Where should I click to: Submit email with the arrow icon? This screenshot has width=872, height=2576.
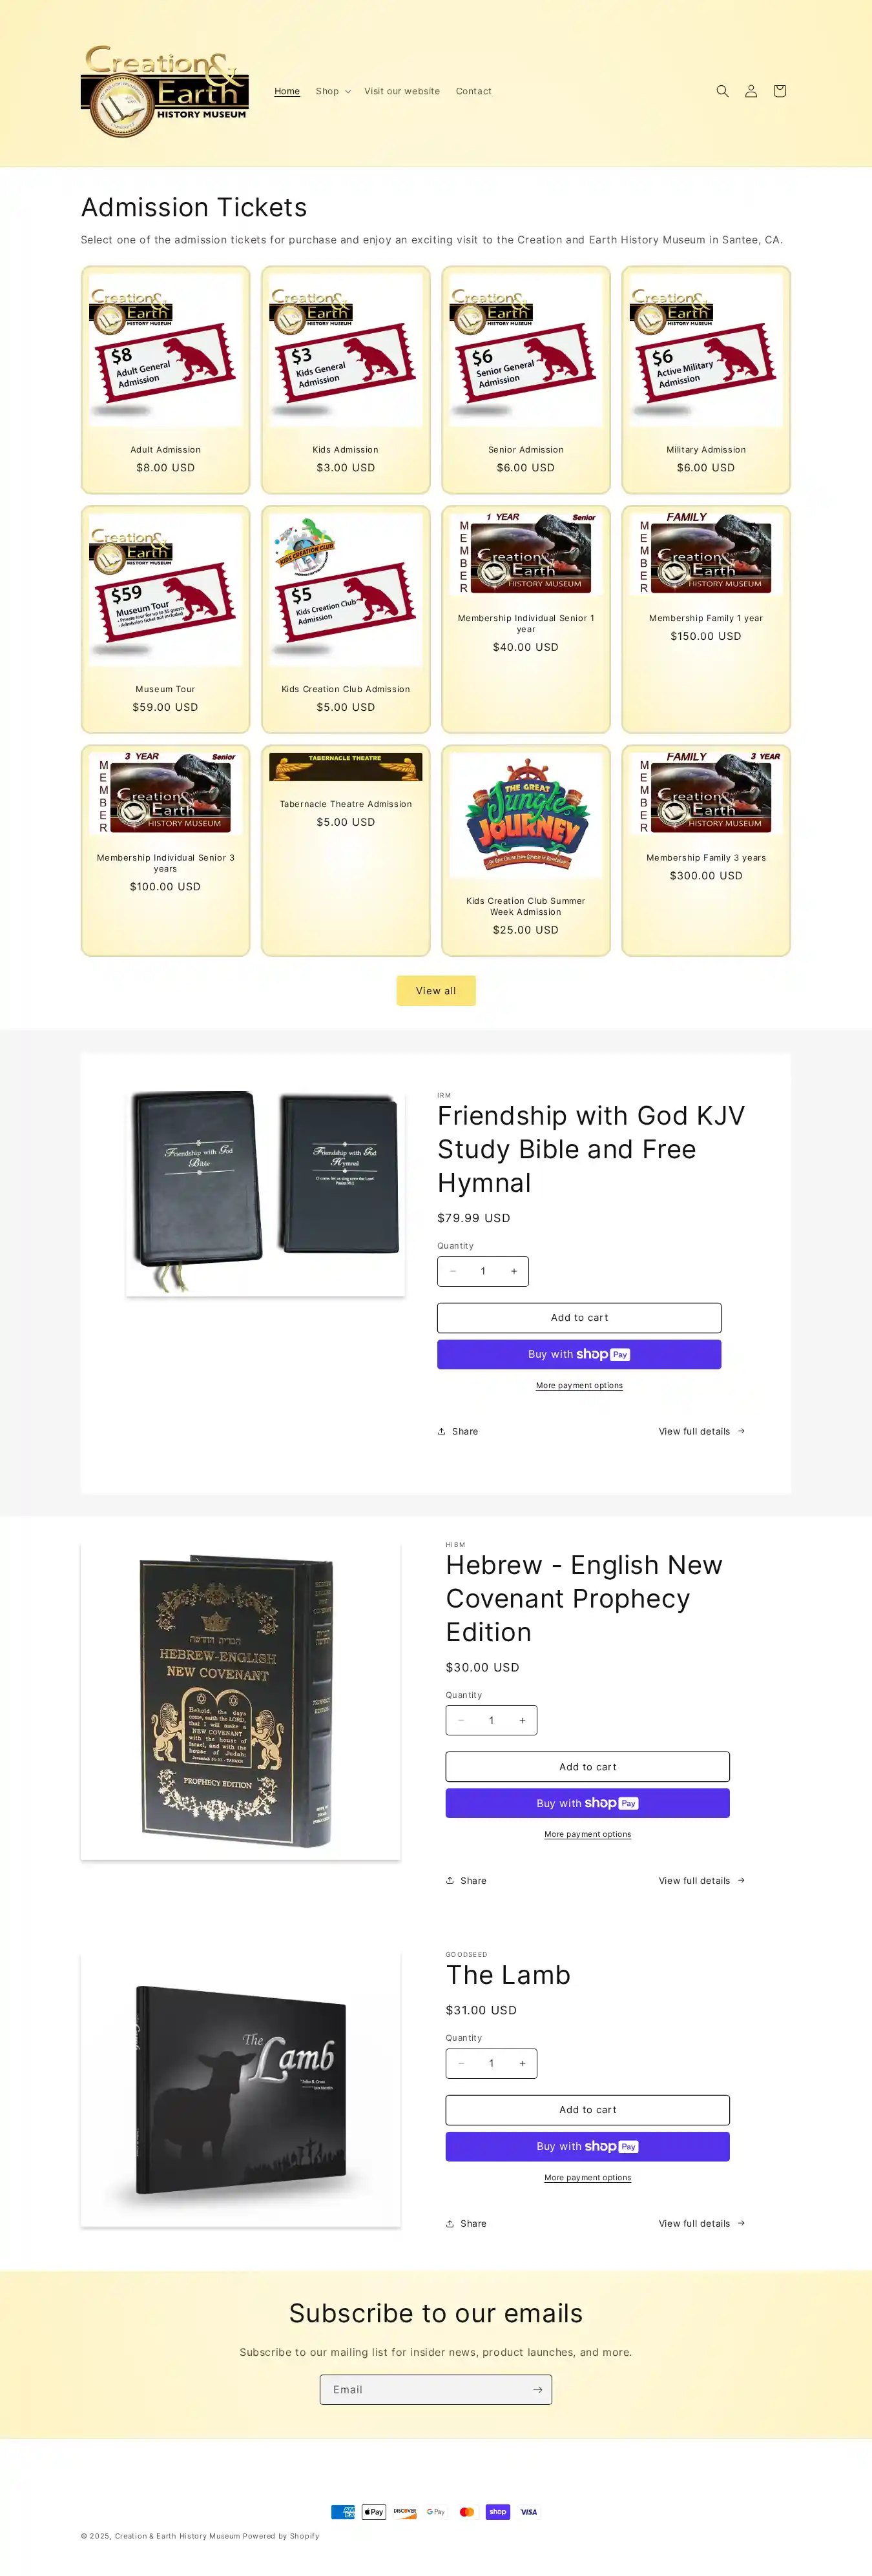tap(537, 2389)
